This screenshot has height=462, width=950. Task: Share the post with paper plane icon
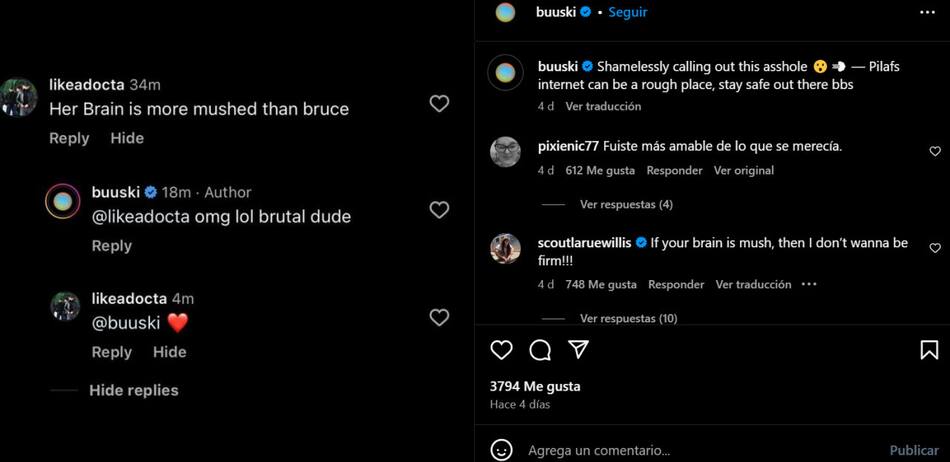pos(578,349)
